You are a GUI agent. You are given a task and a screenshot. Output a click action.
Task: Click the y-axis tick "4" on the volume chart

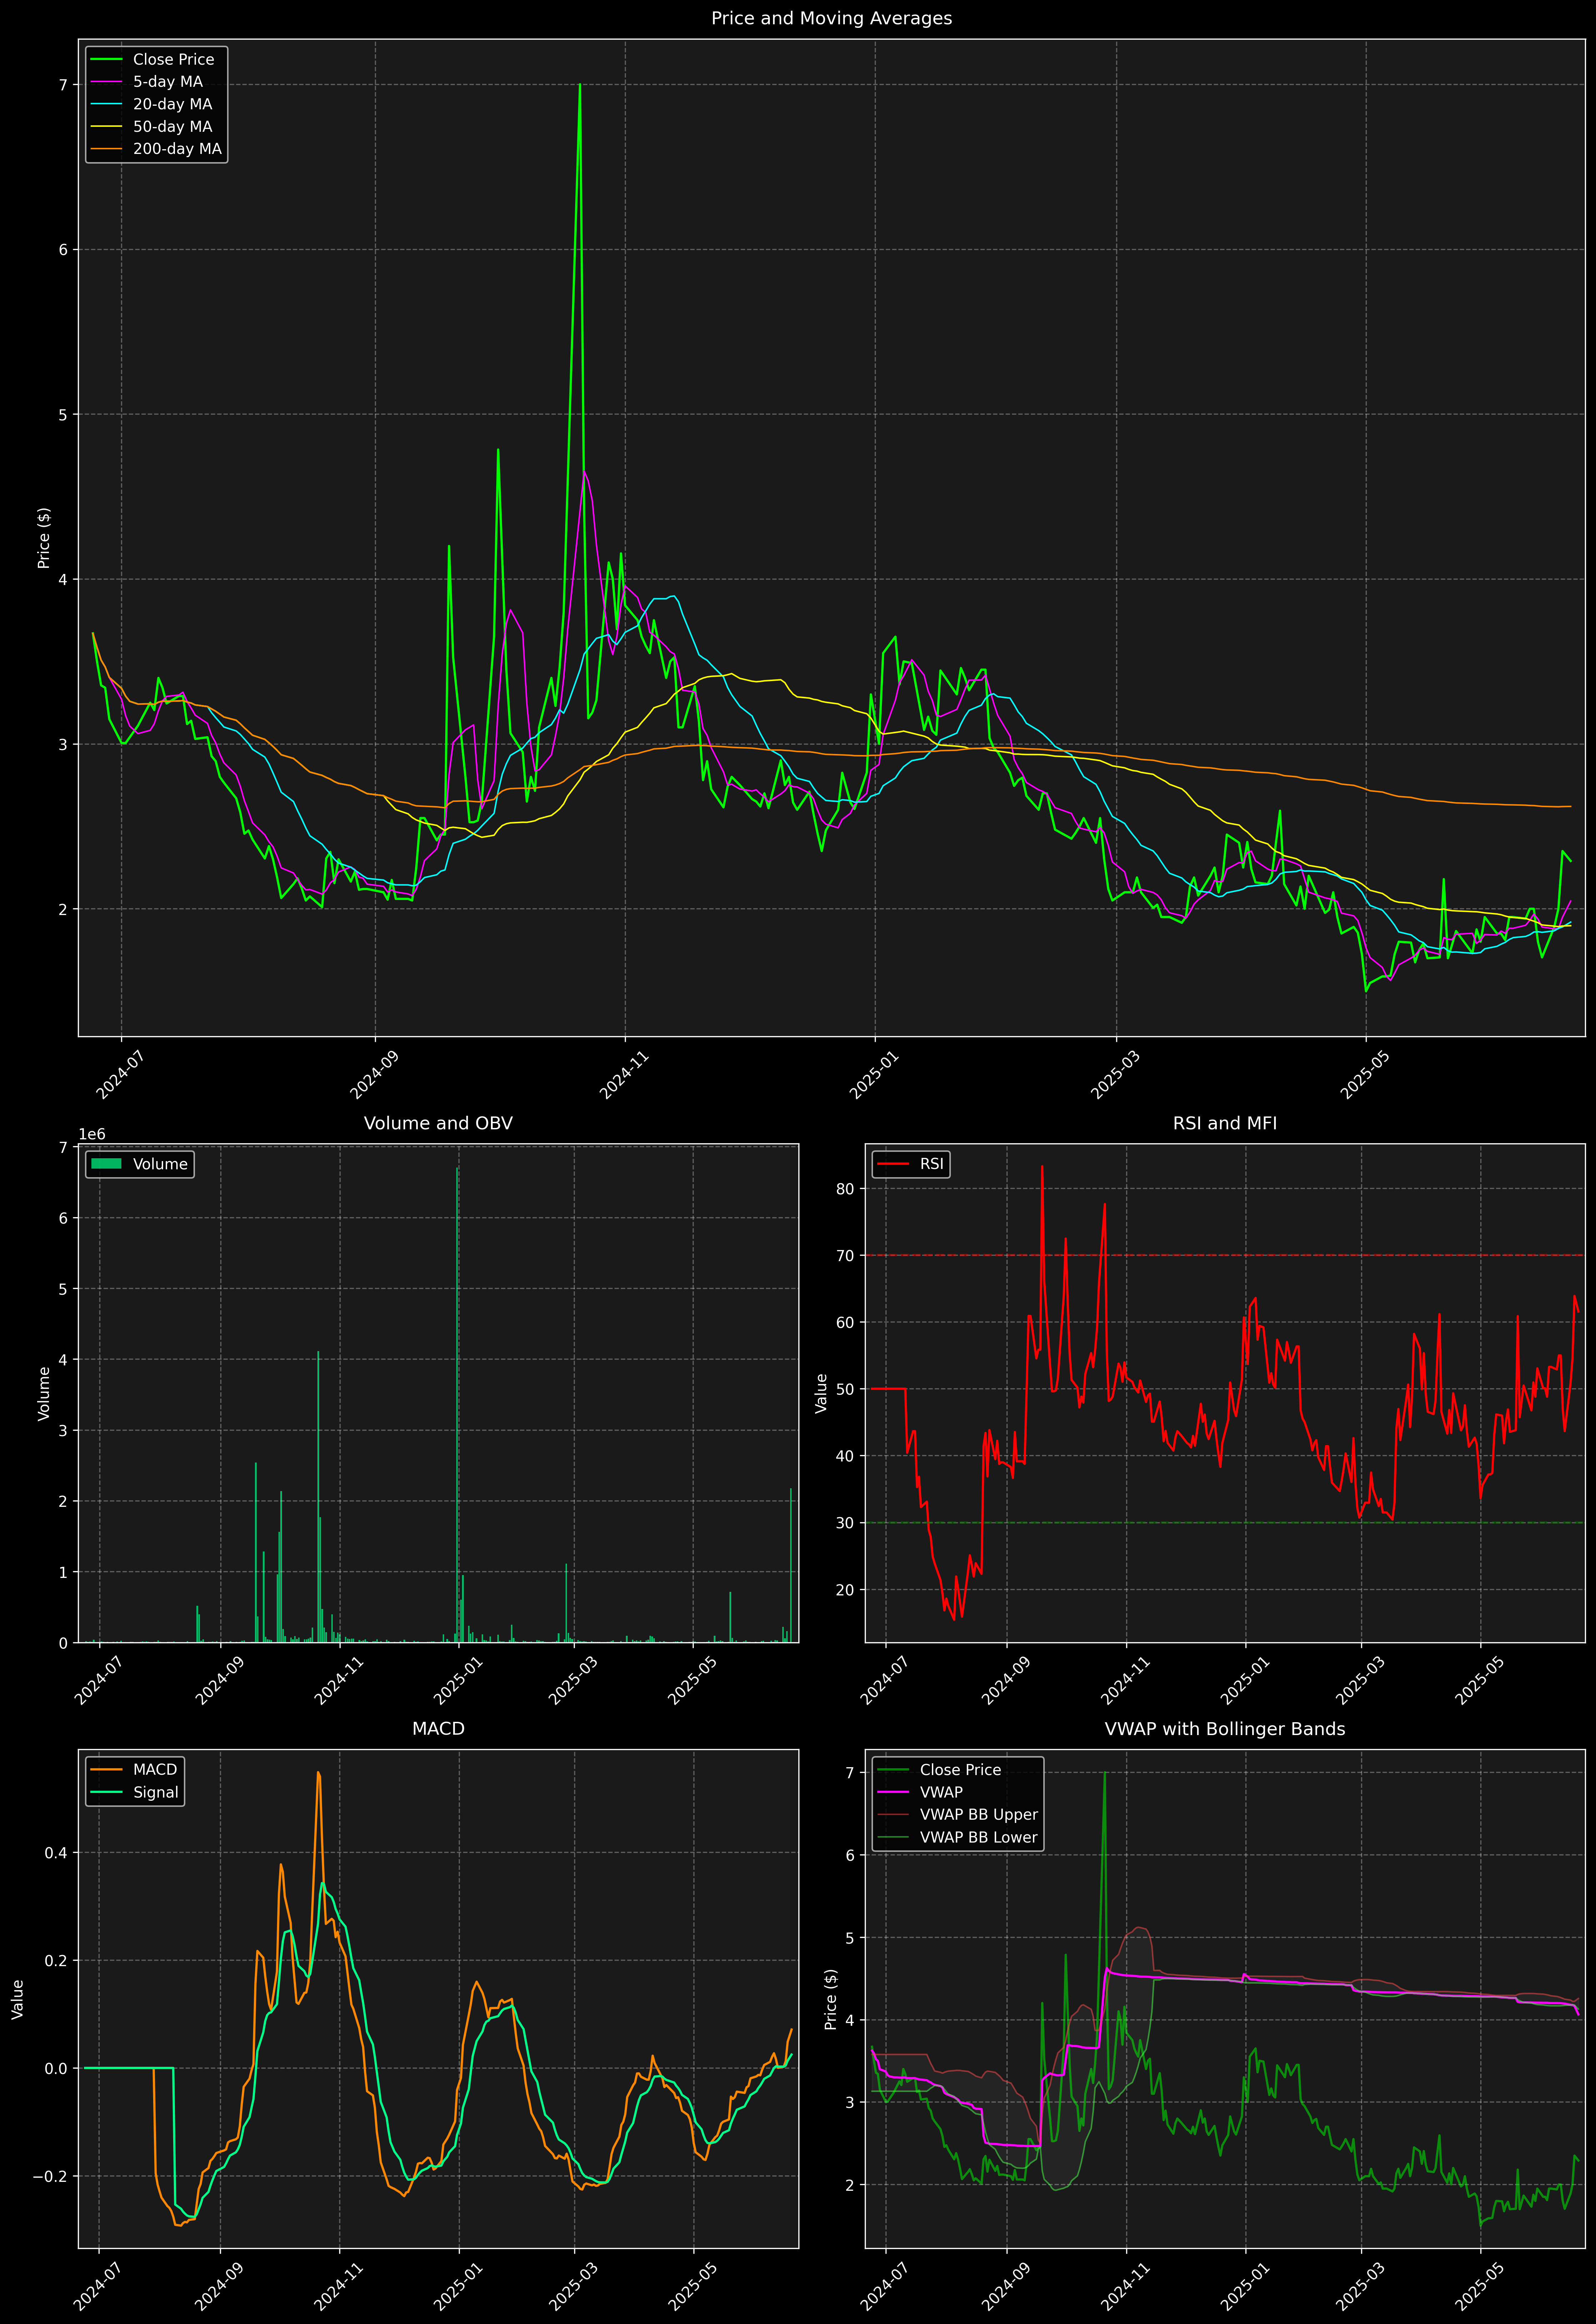(x=63, y=1360)
